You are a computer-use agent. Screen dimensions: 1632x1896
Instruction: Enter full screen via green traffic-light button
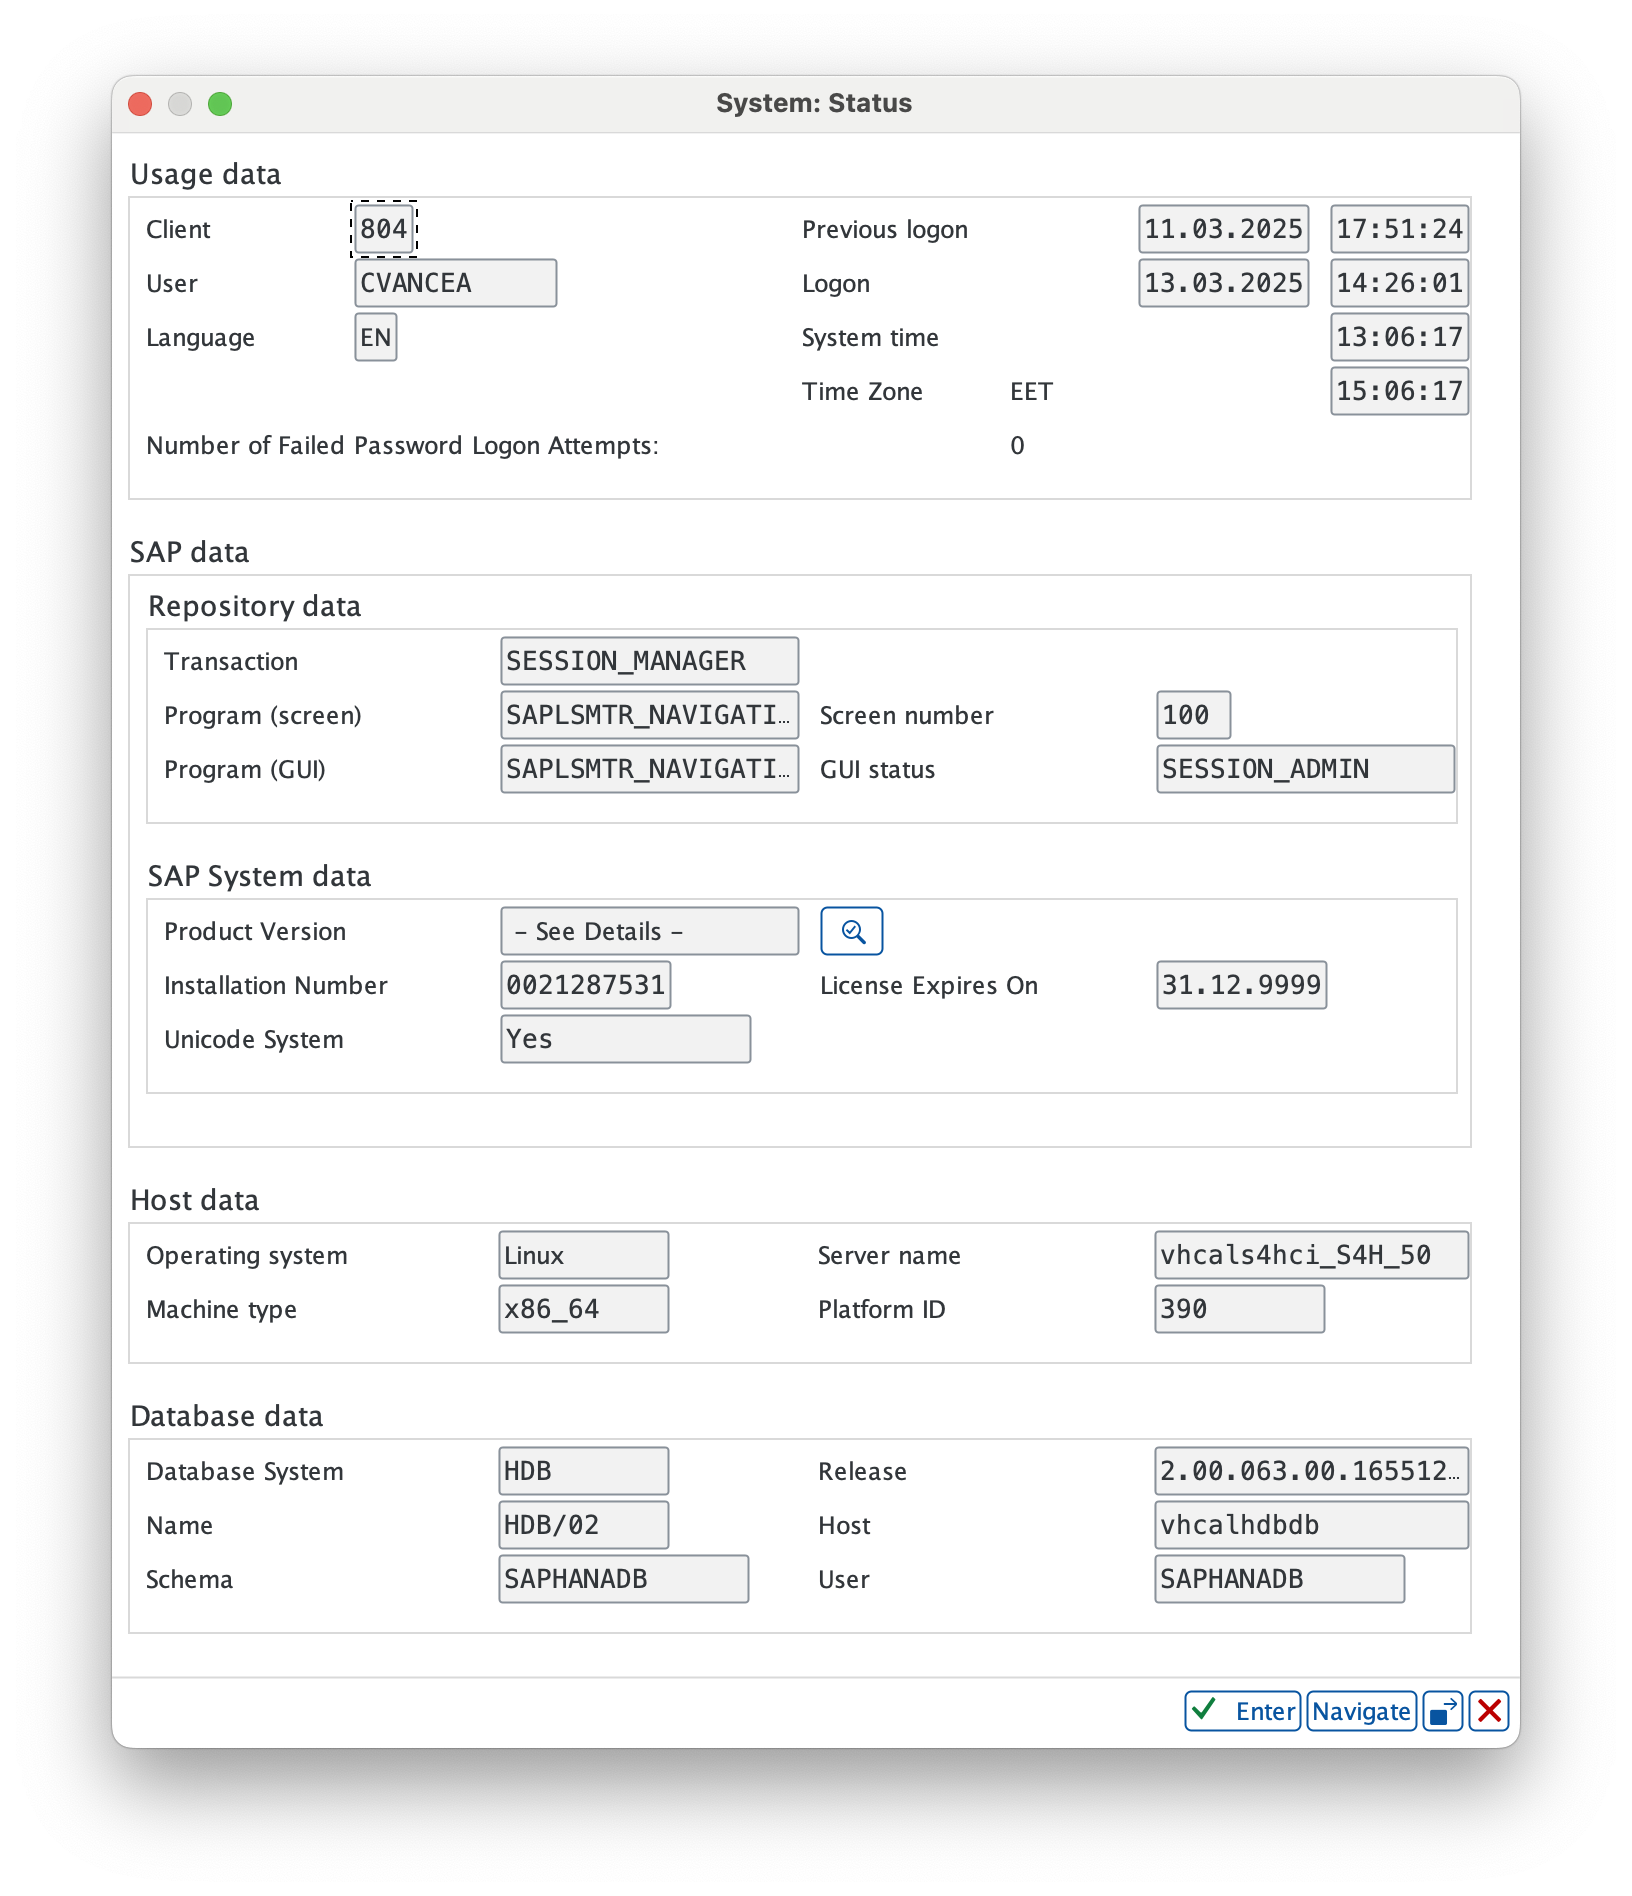pyautogui.click(x=221, y=103)
